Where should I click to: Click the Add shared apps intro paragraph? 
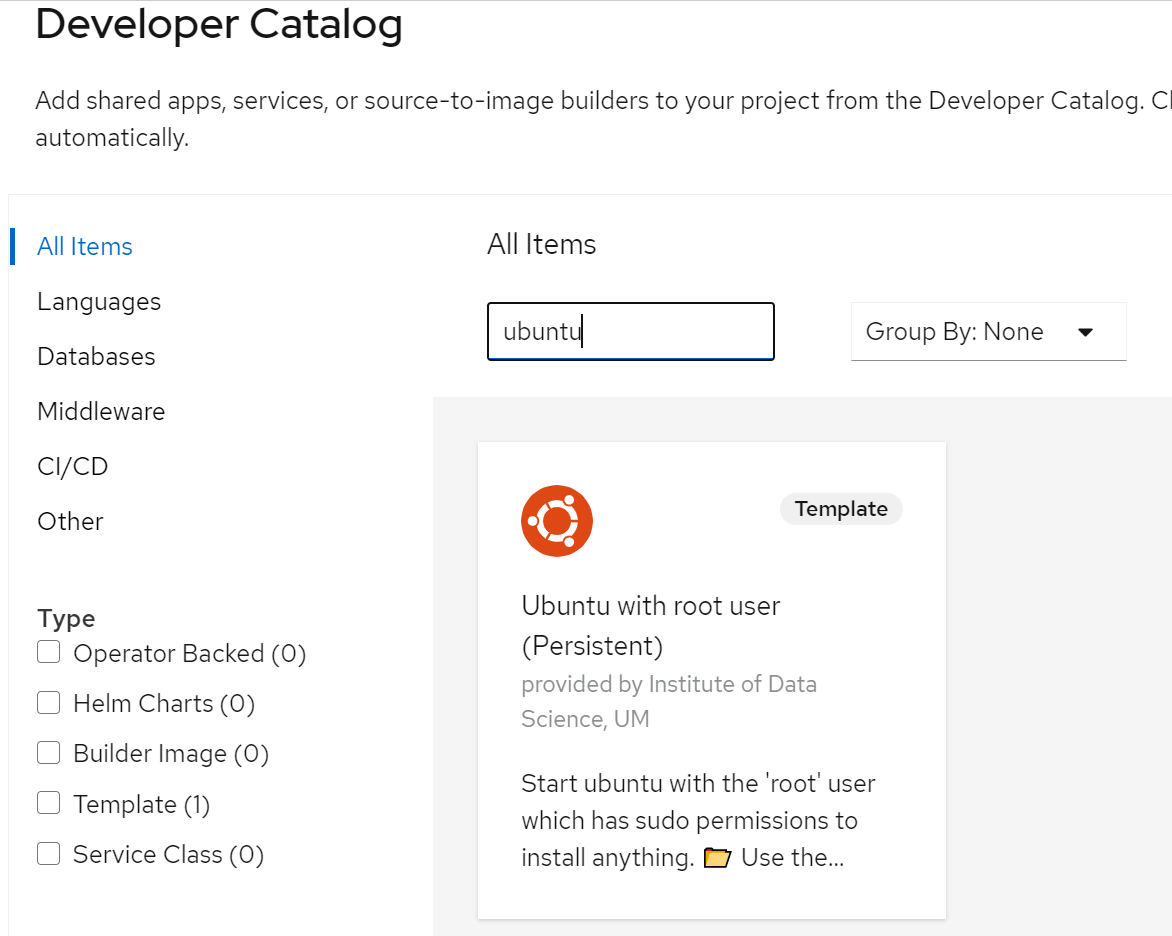603,119
